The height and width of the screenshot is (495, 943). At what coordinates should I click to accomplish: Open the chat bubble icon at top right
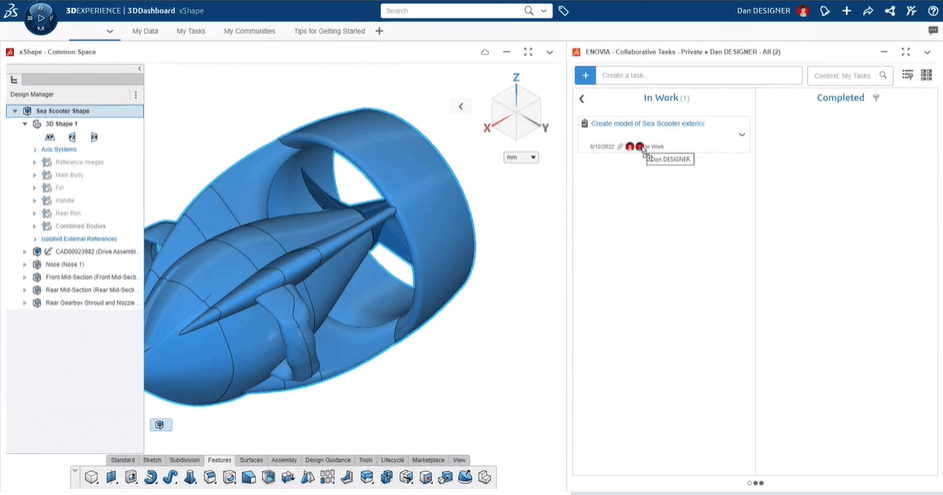pos(932,31)
